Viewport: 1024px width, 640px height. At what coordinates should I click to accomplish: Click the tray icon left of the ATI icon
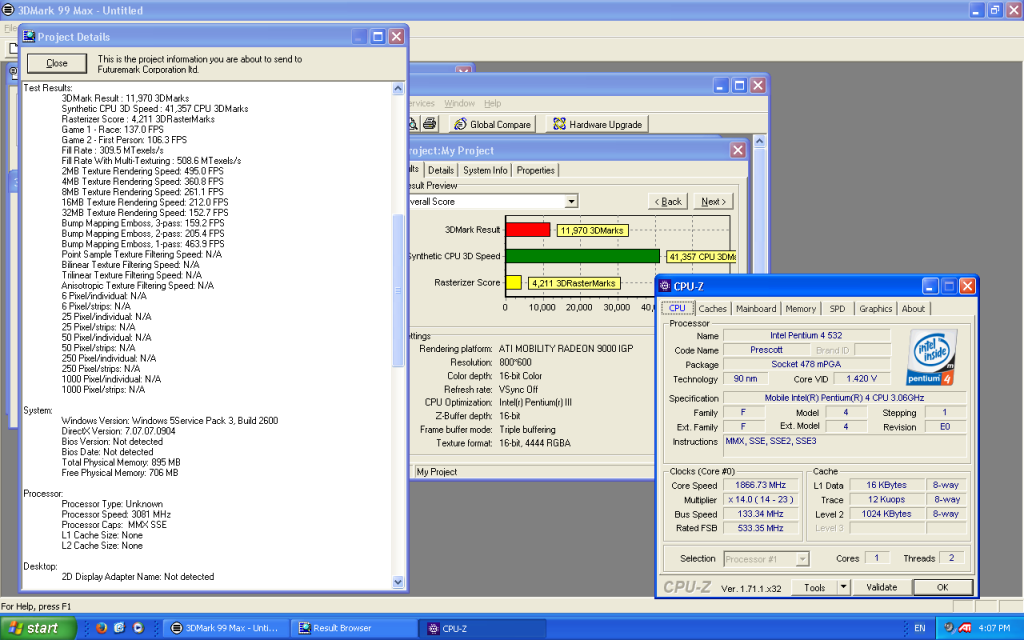pos(949,628)
